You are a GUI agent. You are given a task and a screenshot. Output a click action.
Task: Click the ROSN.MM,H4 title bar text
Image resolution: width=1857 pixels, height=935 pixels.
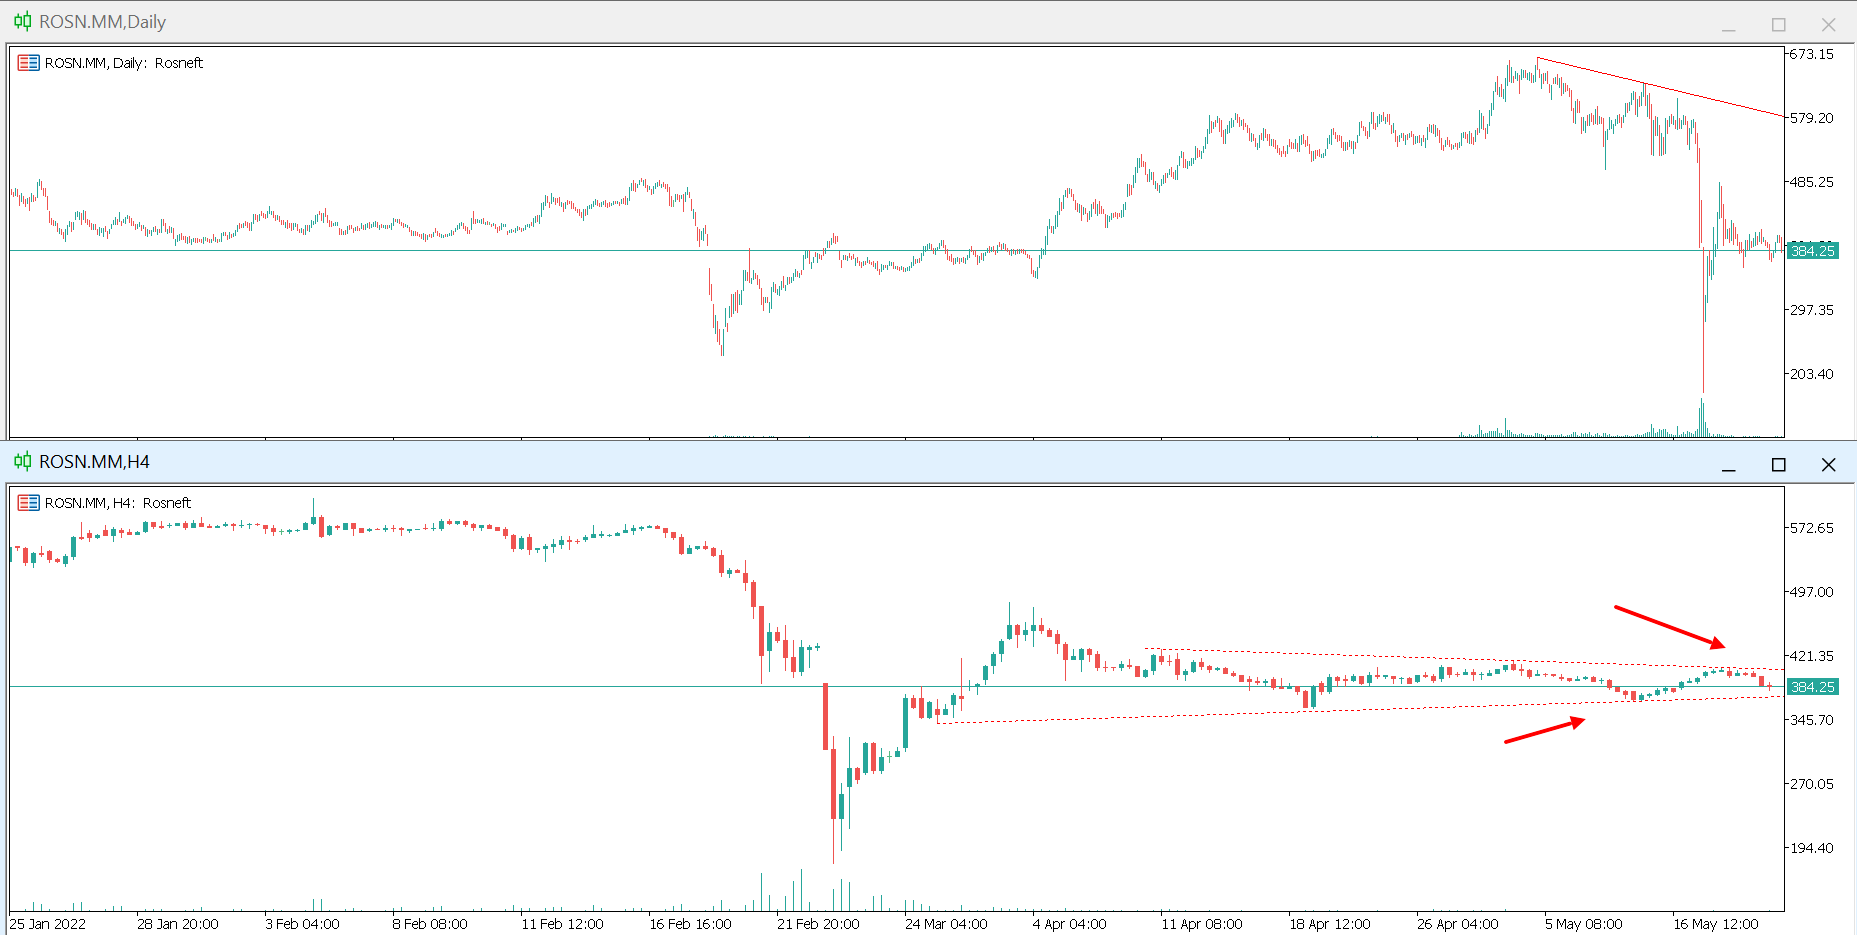coord(94,462)
